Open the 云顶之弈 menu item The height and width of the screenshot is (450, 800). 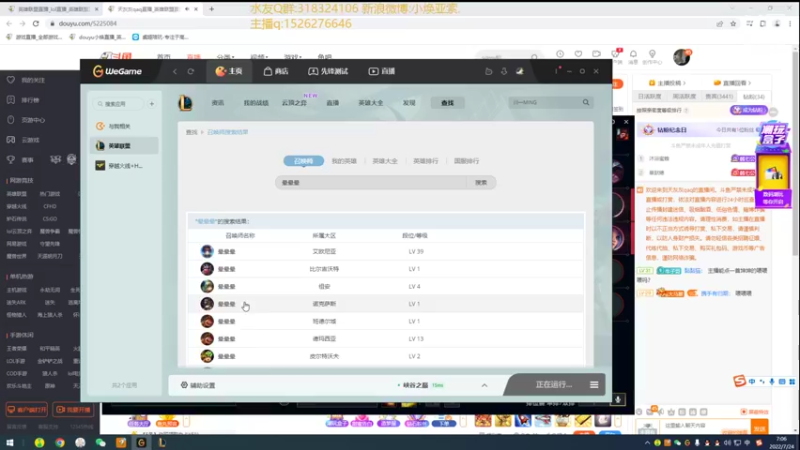coord(294,103)
